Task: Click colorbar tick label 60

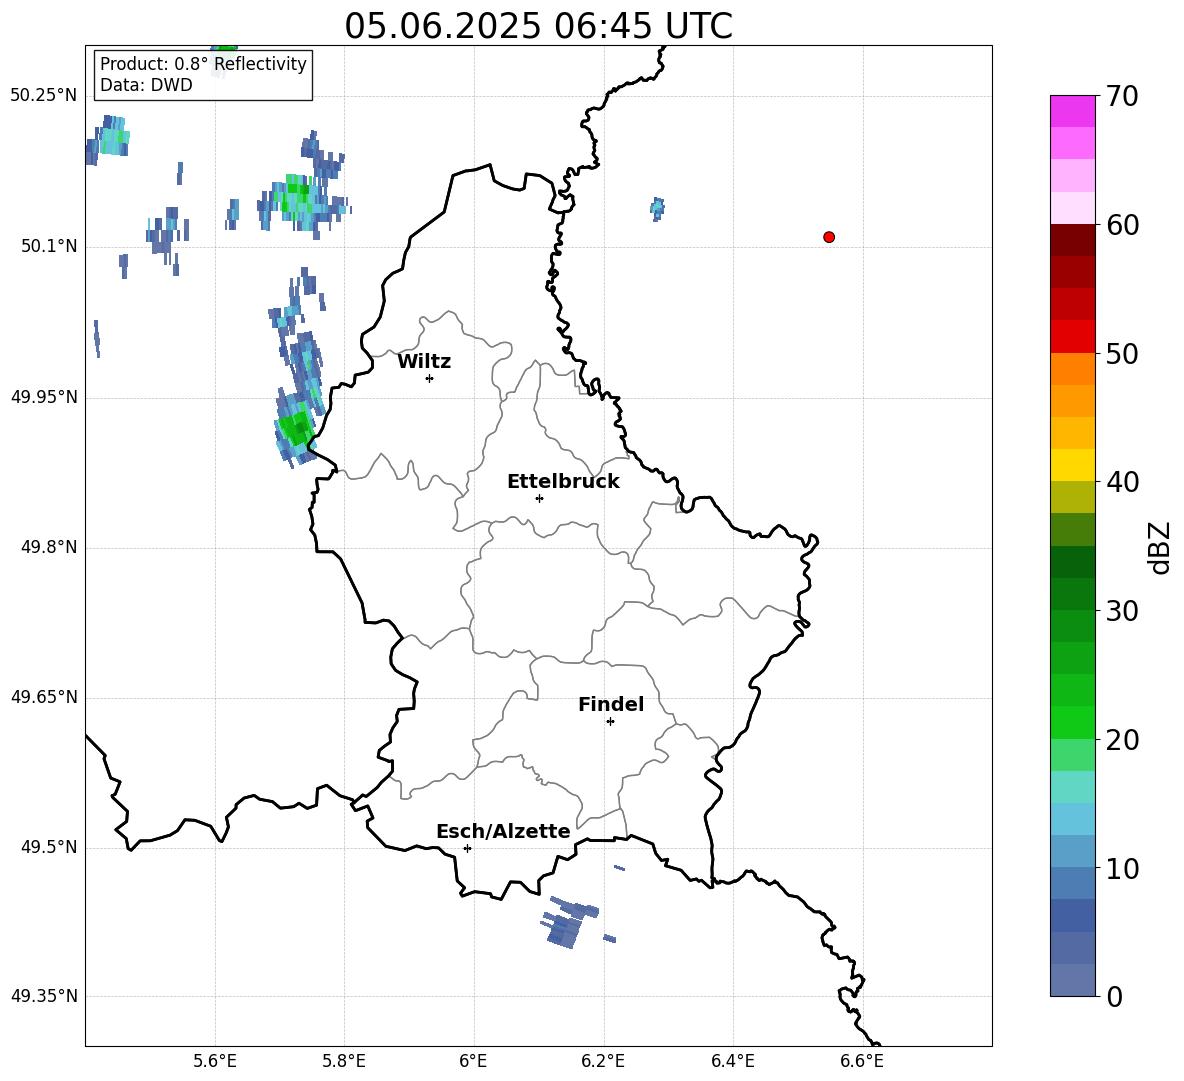Action: [x=1122, y=225]
